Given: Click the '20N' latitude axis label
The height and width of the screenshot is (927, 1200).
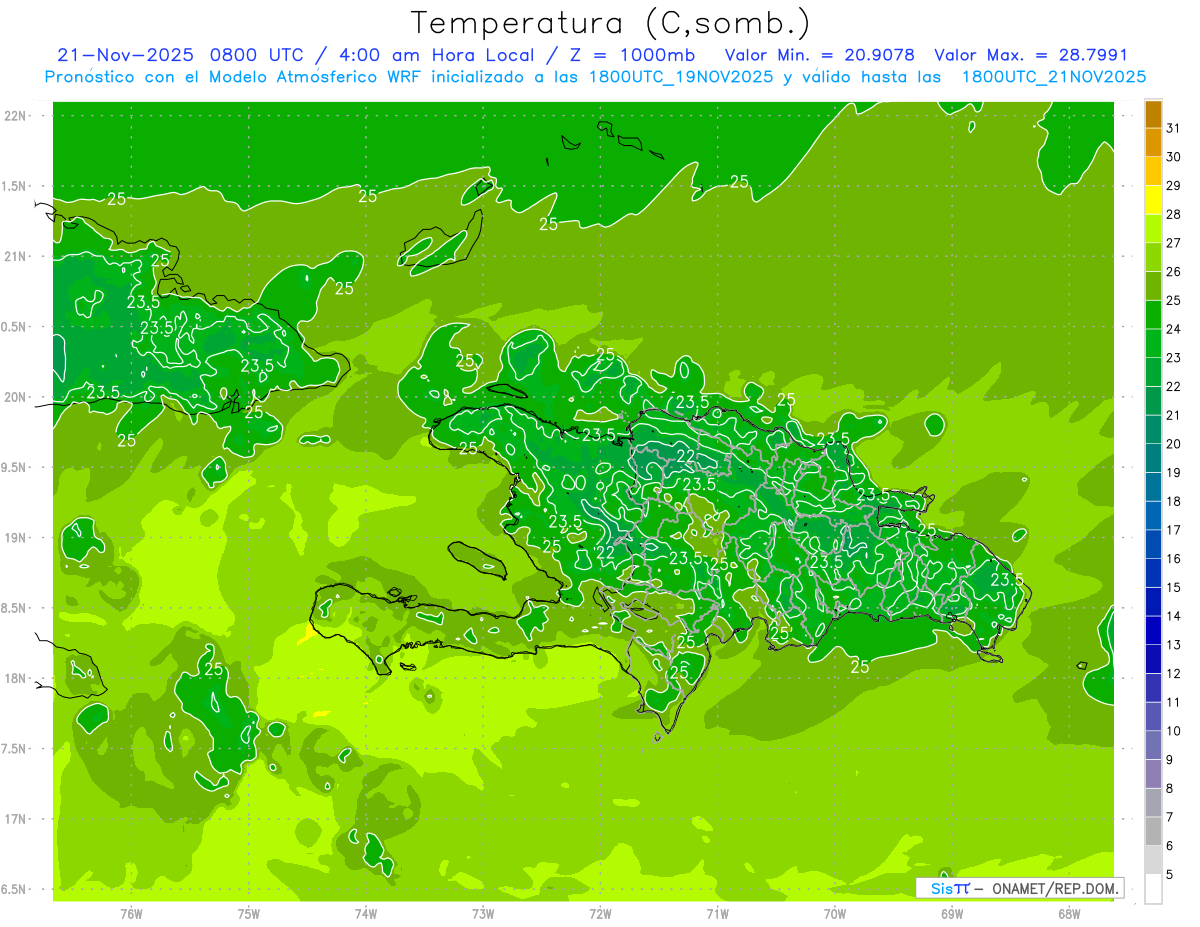Looking at the screenshot, I should click(x=16, y=397).
